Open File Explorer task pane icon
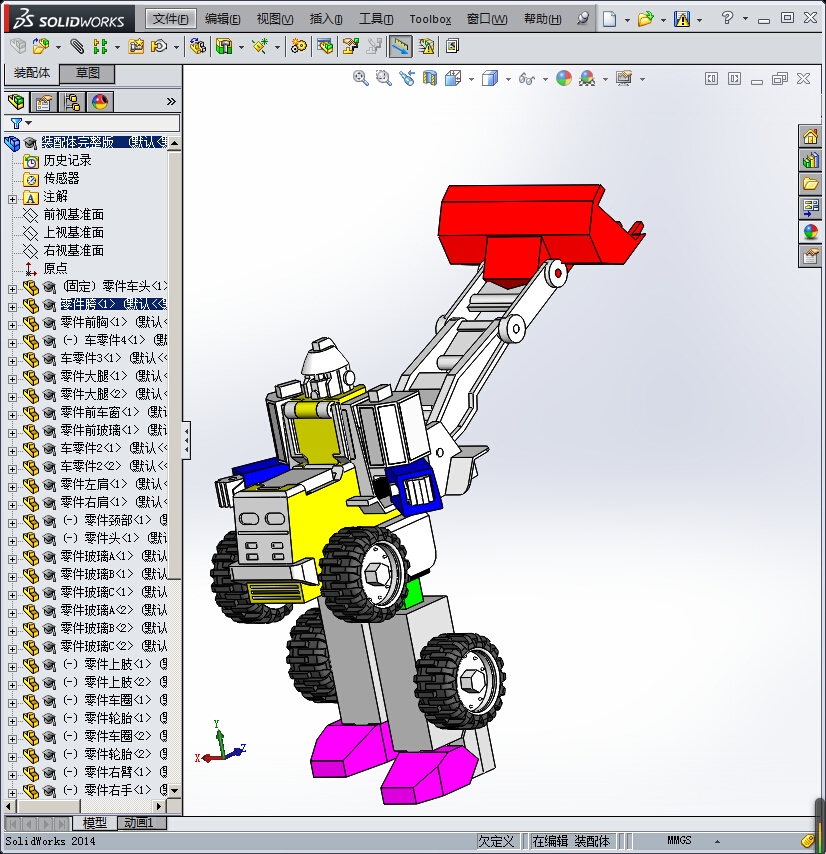The height and width of the screenshot is (854, 826). pos(810,184)
